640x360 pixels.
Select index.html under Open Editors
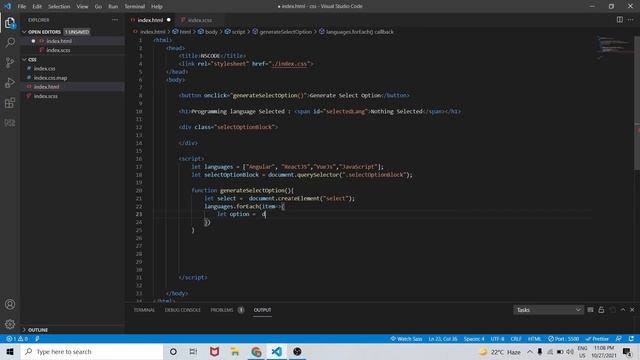click(x=73, y=41)
